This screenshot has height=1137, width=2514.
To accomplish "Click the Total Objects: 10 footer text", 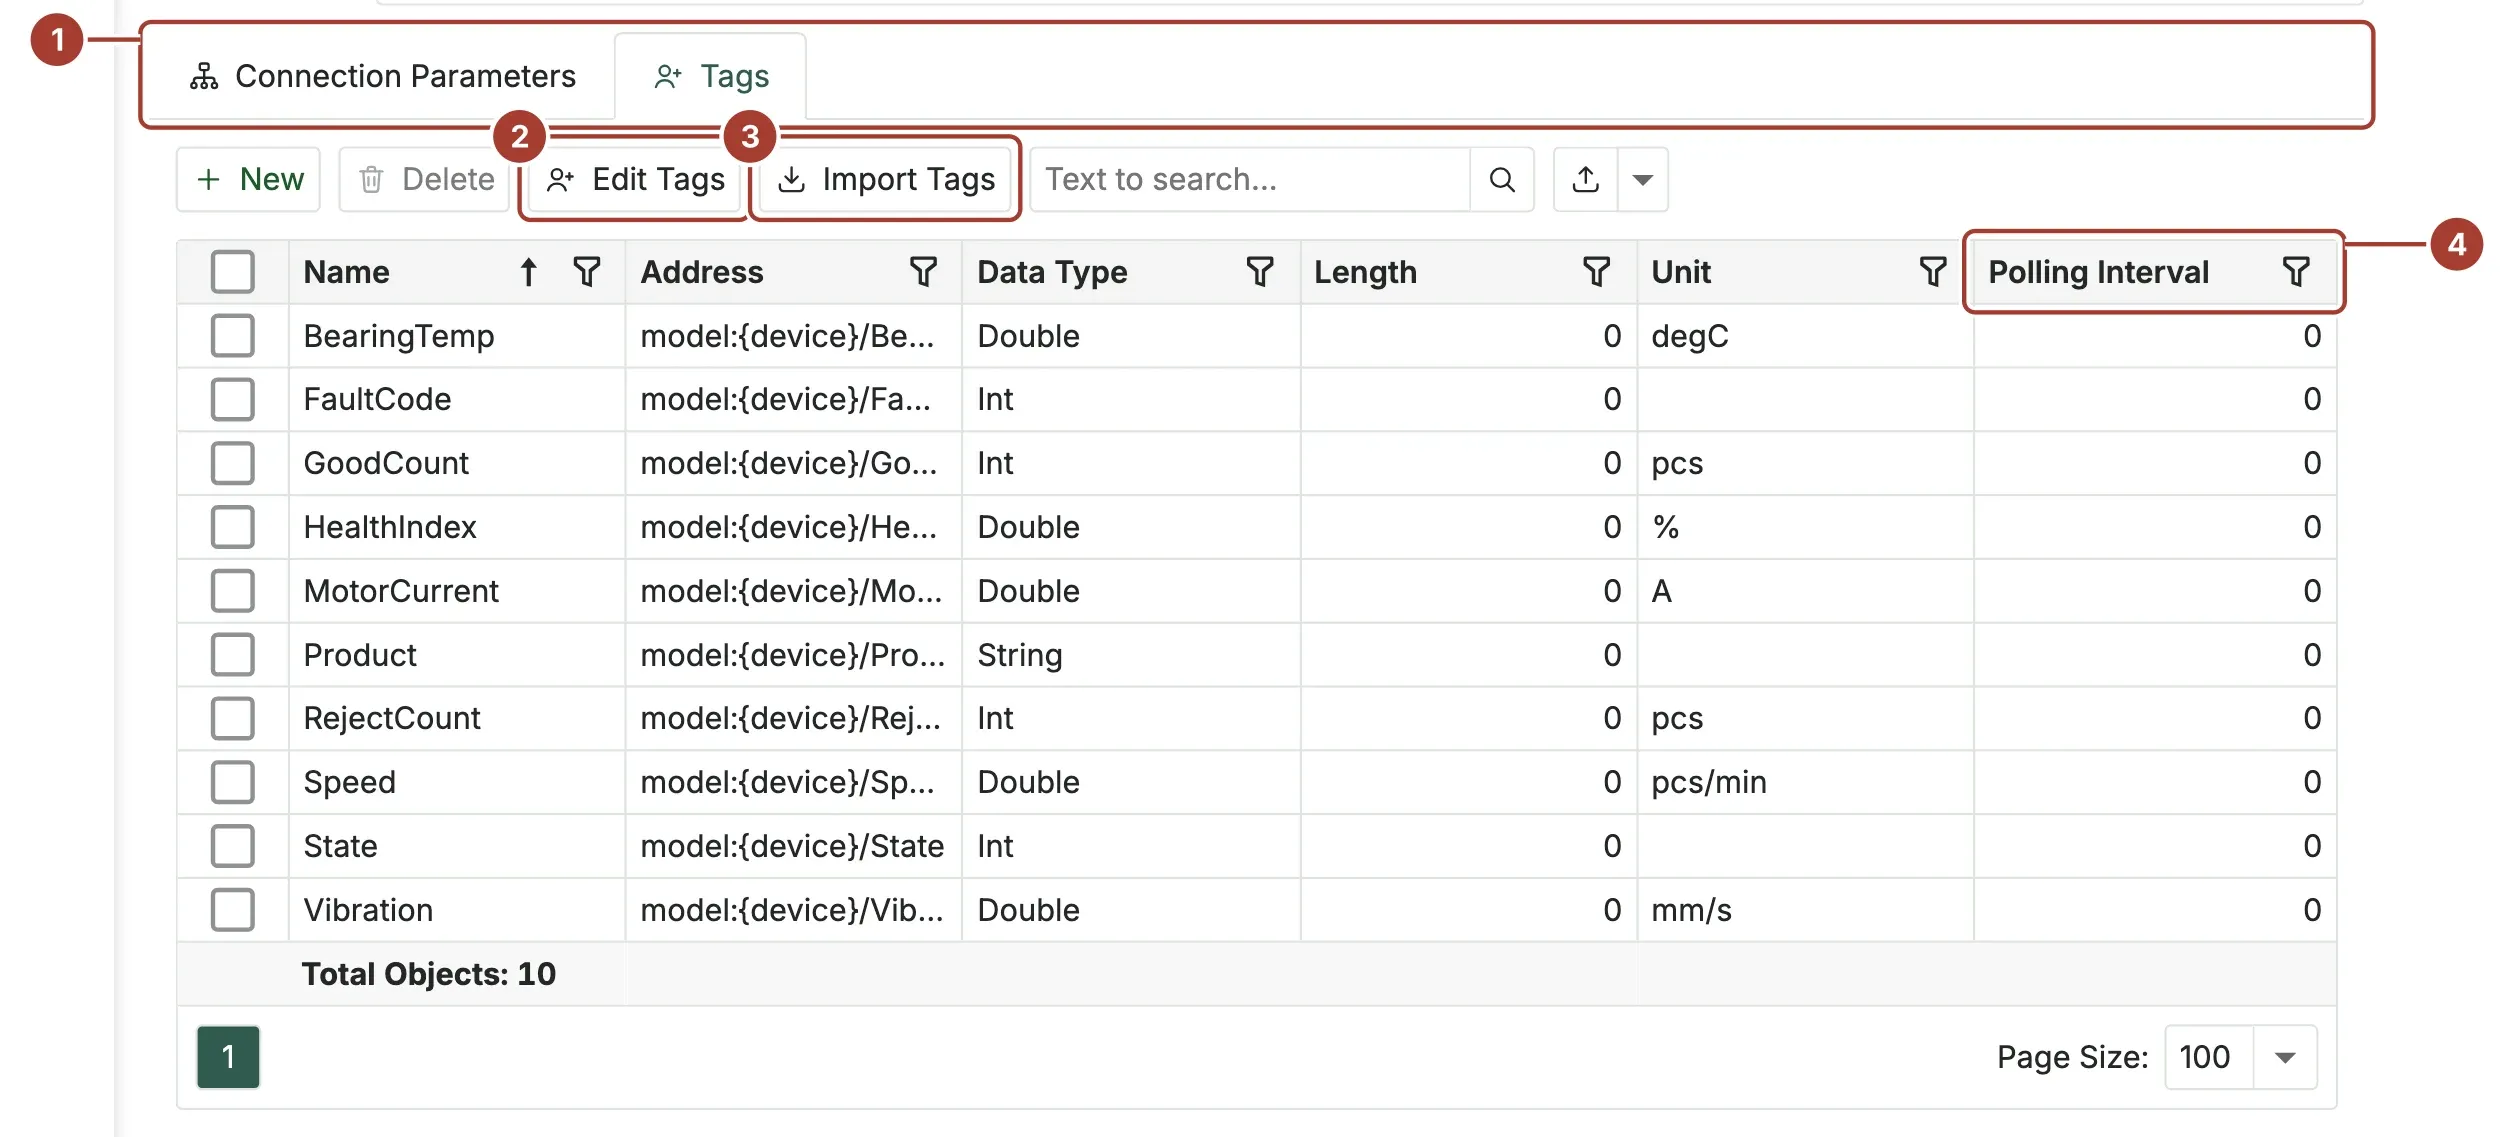I will 428,973.
